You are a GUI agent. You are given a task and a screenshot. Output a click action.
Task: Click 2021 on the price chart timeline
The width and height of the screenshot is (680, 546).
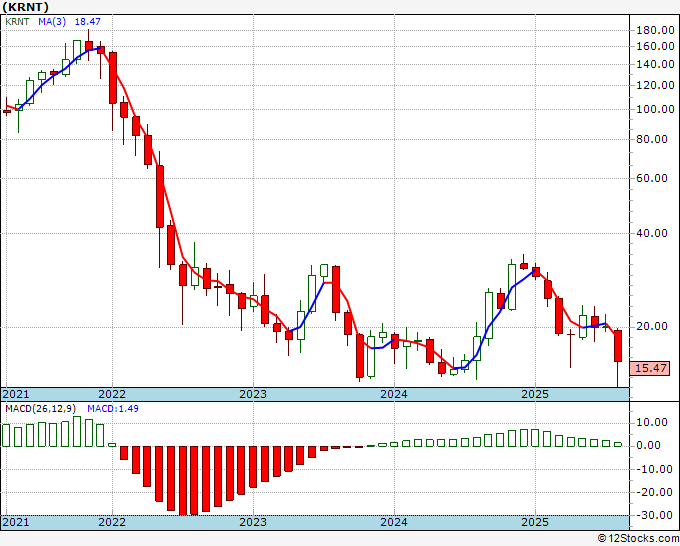pyautogui.click(x=16, y=394)
